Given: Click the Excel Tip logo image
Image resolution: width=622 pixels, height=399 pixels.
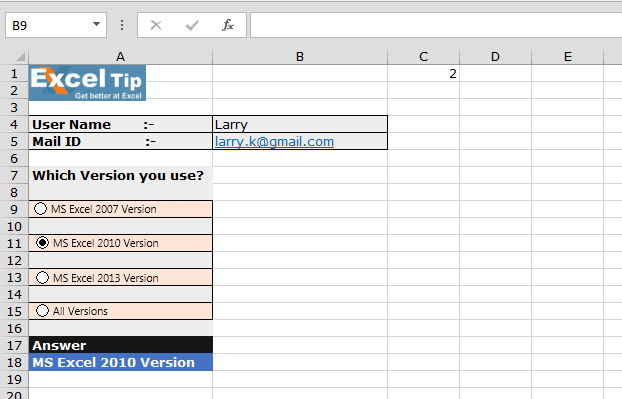Looking at the screenshot, I should [87, 83].
